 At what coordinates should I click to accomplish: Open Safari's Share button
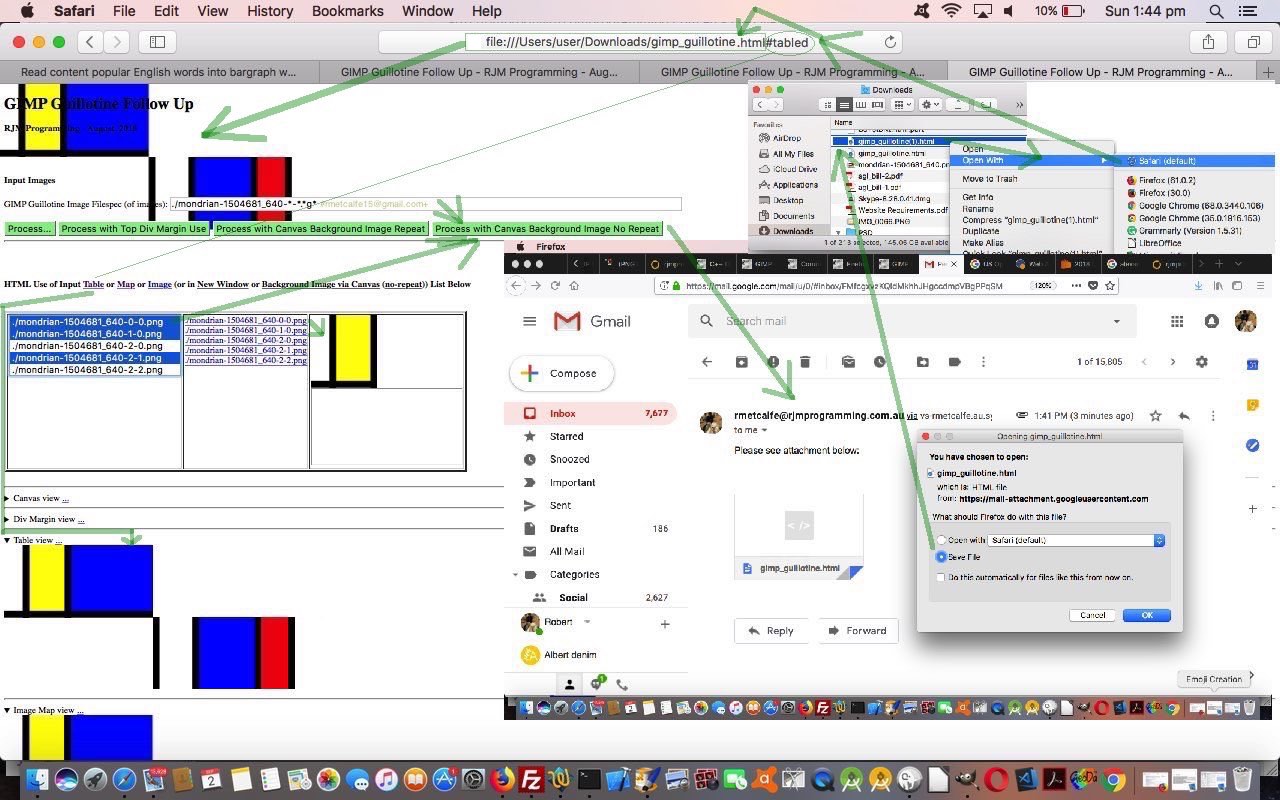[x=1208, y=42]
